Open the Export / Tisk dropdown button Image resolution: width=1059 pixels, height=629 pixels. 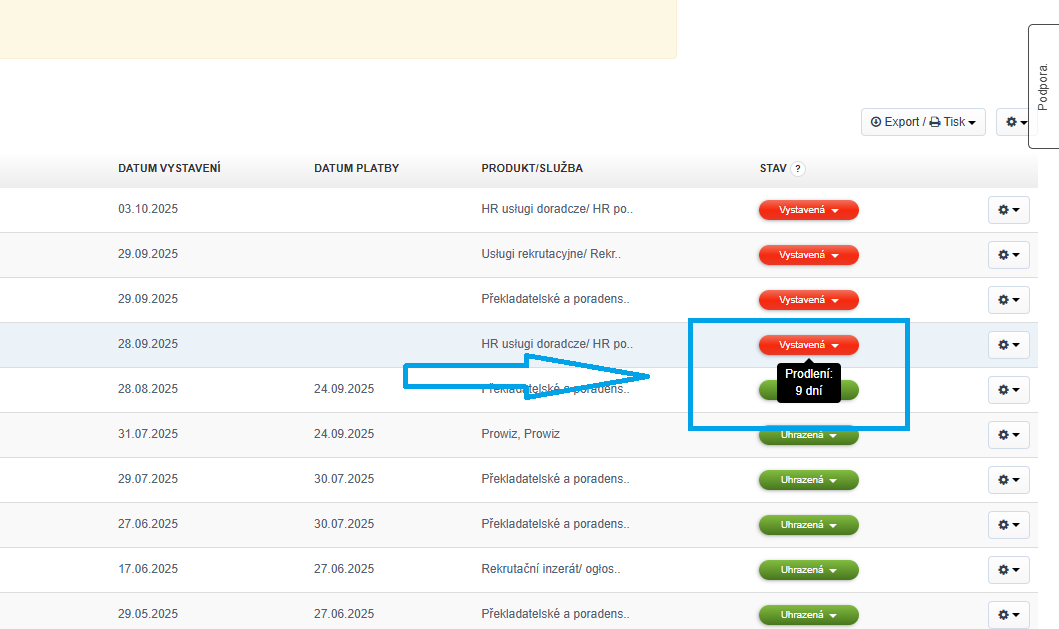[x=923, y=122]
